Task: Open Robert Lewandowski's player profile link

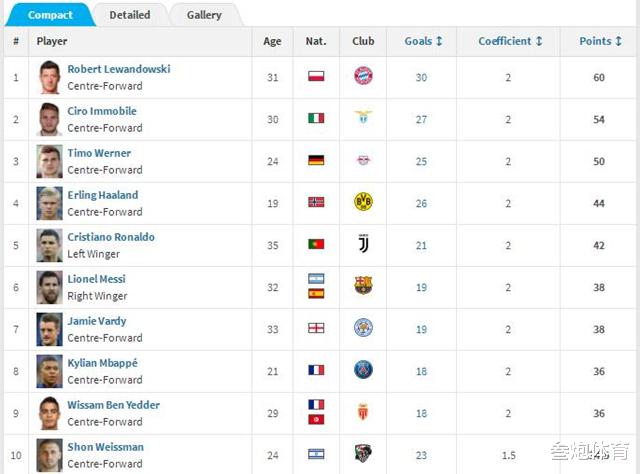Action: [118, 69]
